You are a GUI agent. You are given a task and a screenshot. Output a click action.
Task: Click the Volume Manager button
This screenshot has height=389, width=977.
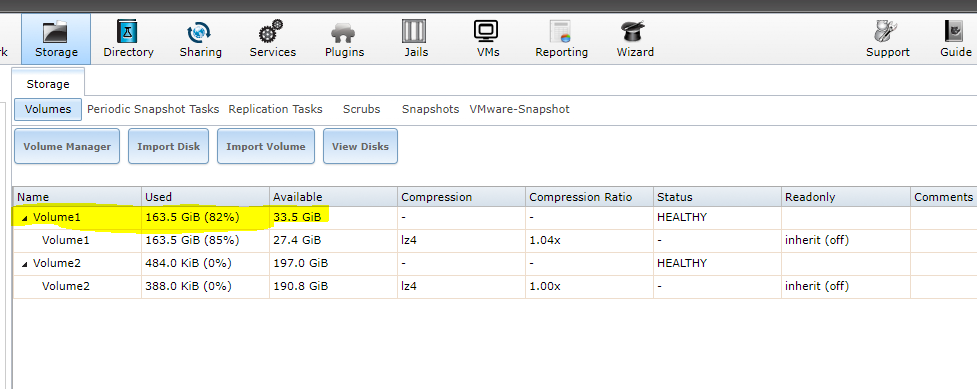[67, 146]
